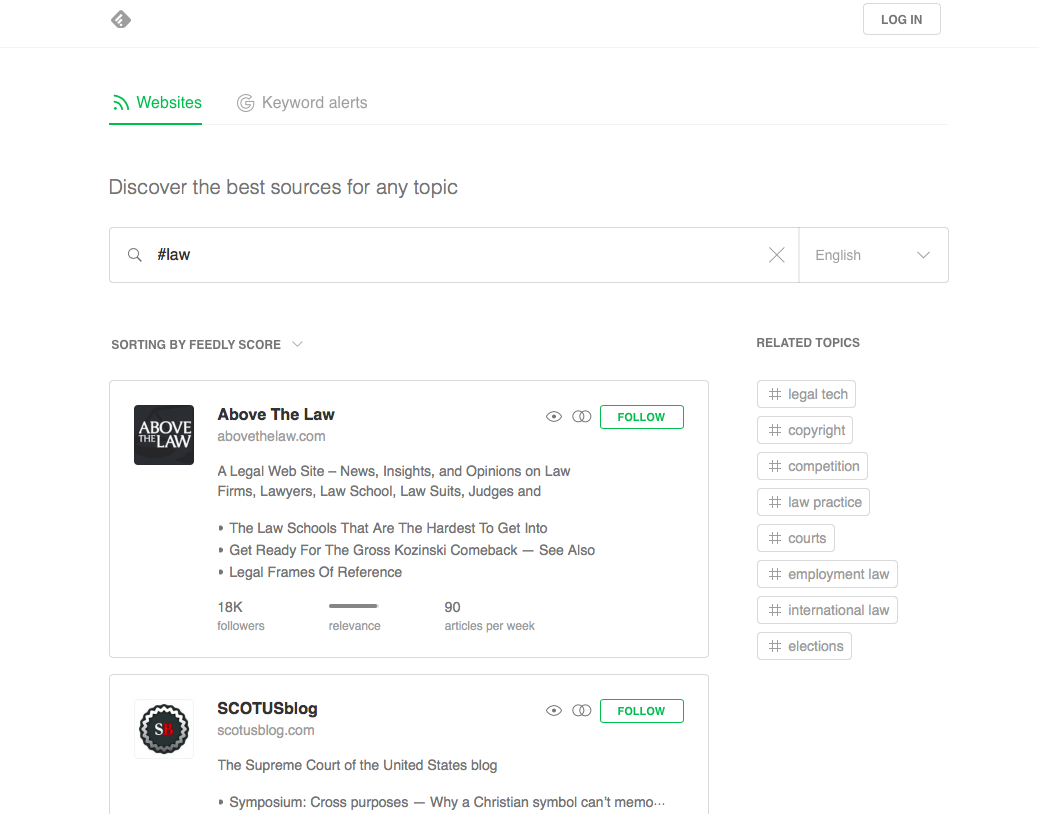The height and width of the screenshot is (814, 1039).
Task: Follow the SCOTUSblog feed
Action: [641, 711]
